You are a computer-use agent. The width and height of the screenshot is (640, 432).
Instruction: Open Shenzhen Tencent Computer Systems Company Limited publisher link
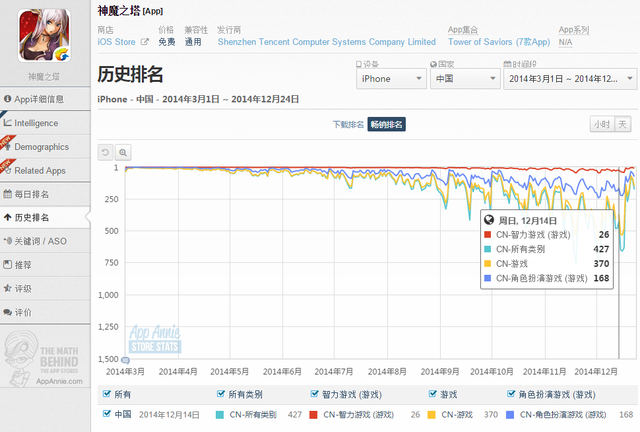tap(327, 42)
